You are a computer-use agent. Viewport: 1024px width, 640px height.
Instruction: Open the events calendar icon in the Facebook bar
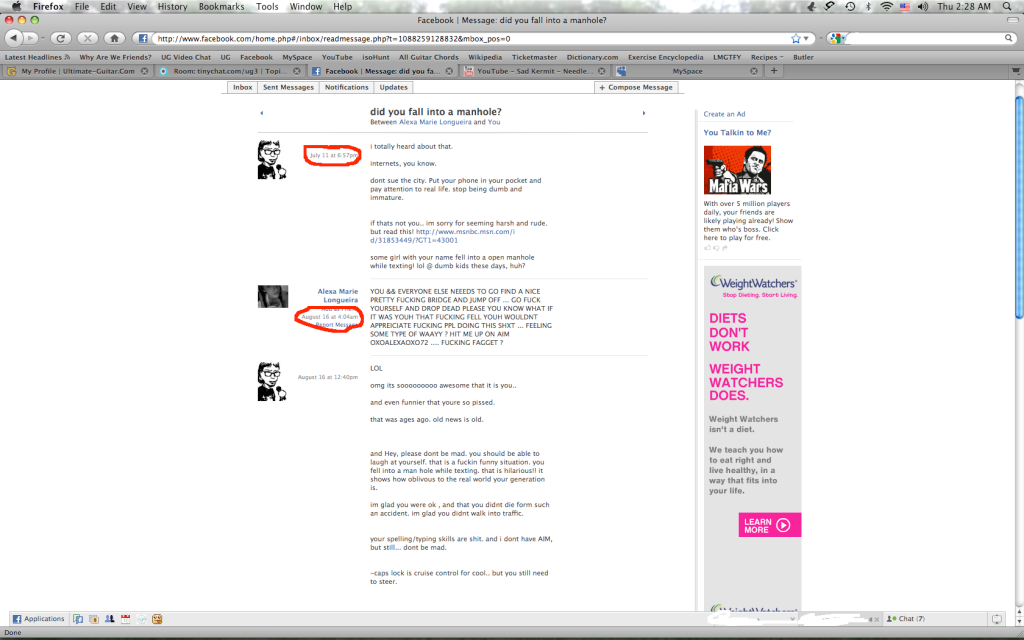pyautogui.click(x=125, y=618)
